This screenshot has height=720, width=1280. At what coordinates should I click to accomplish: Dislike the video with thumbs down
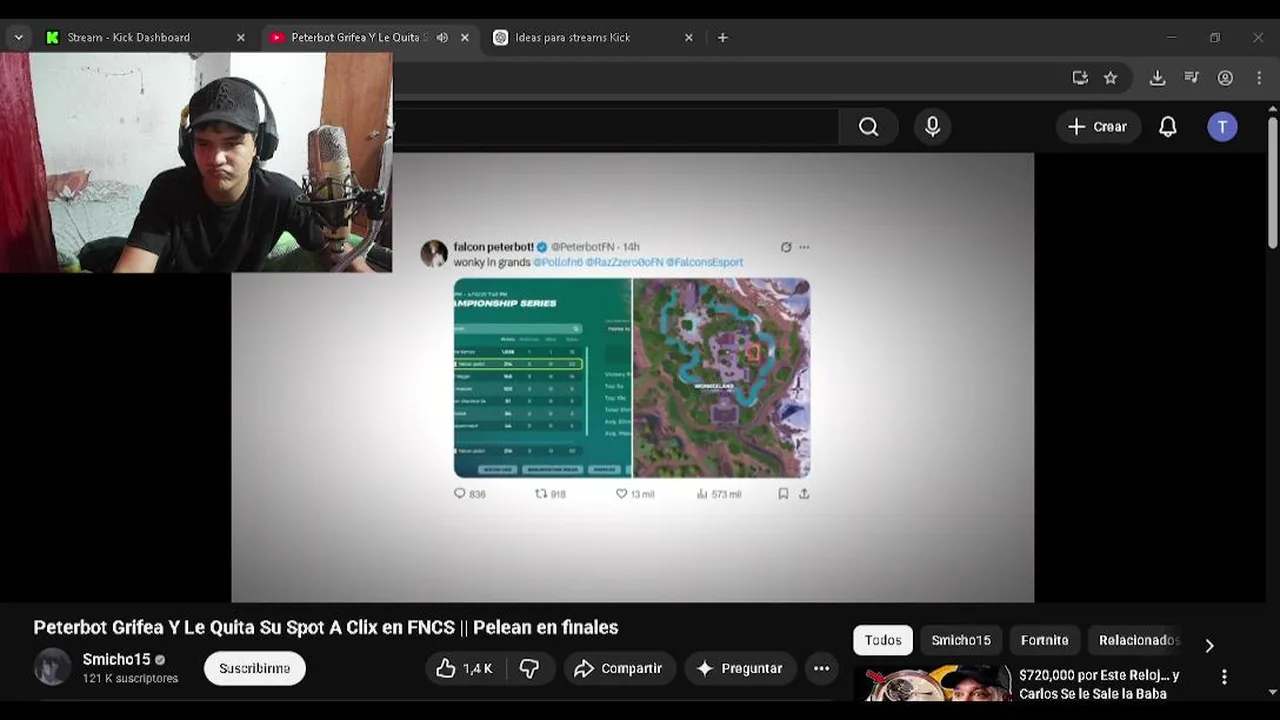tap(529, 668)
